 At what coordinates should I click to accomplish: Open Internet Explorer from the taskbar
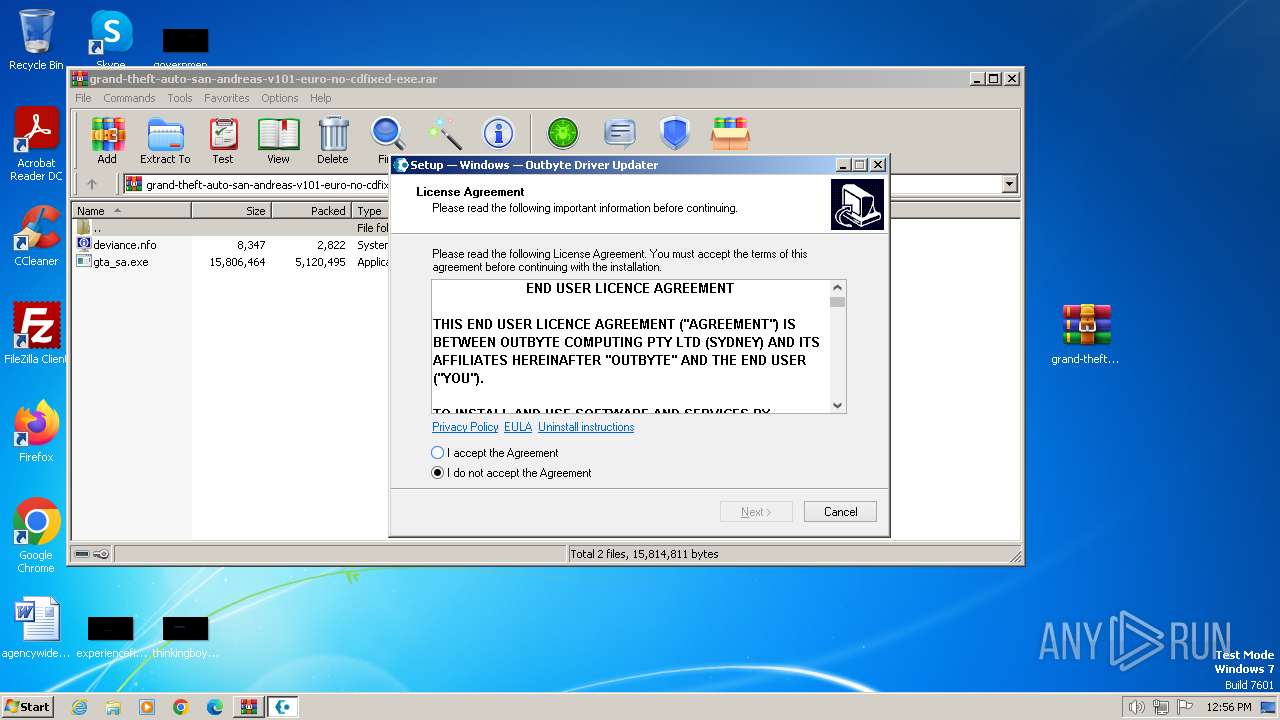point(80,707)
